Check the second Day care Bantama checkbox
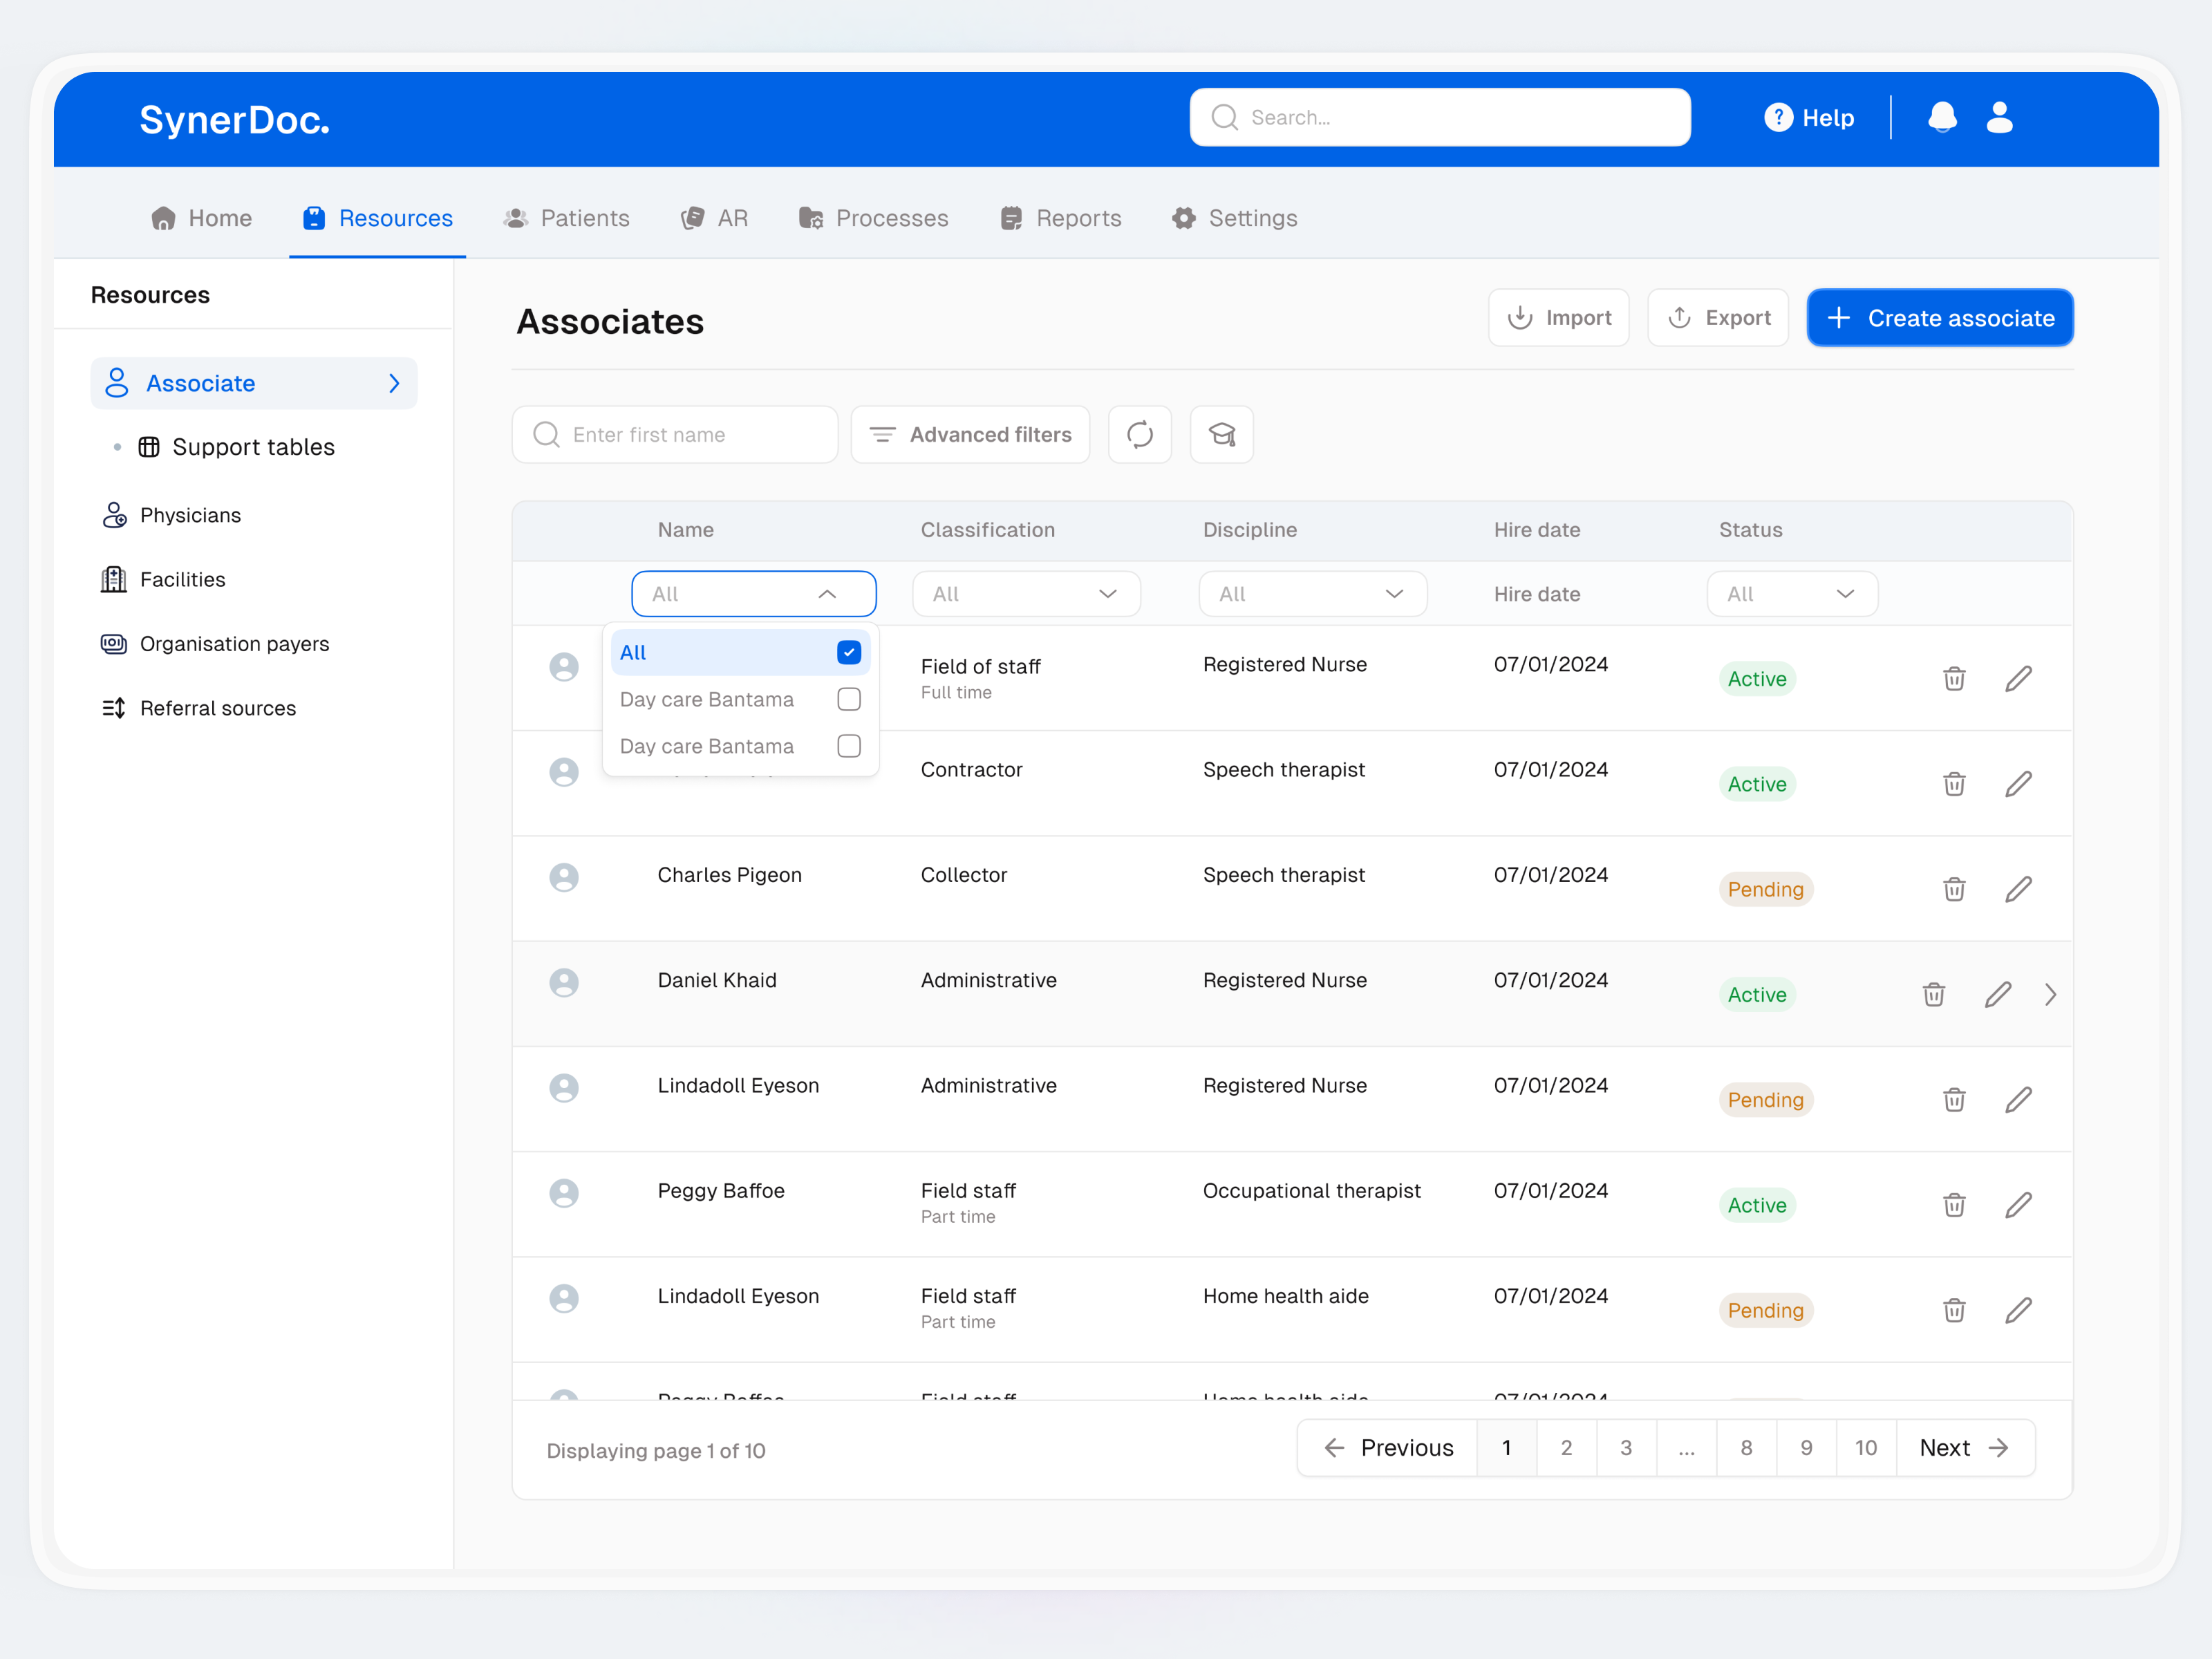This screenshot has width=2212, height=1659. coord(849,746)
